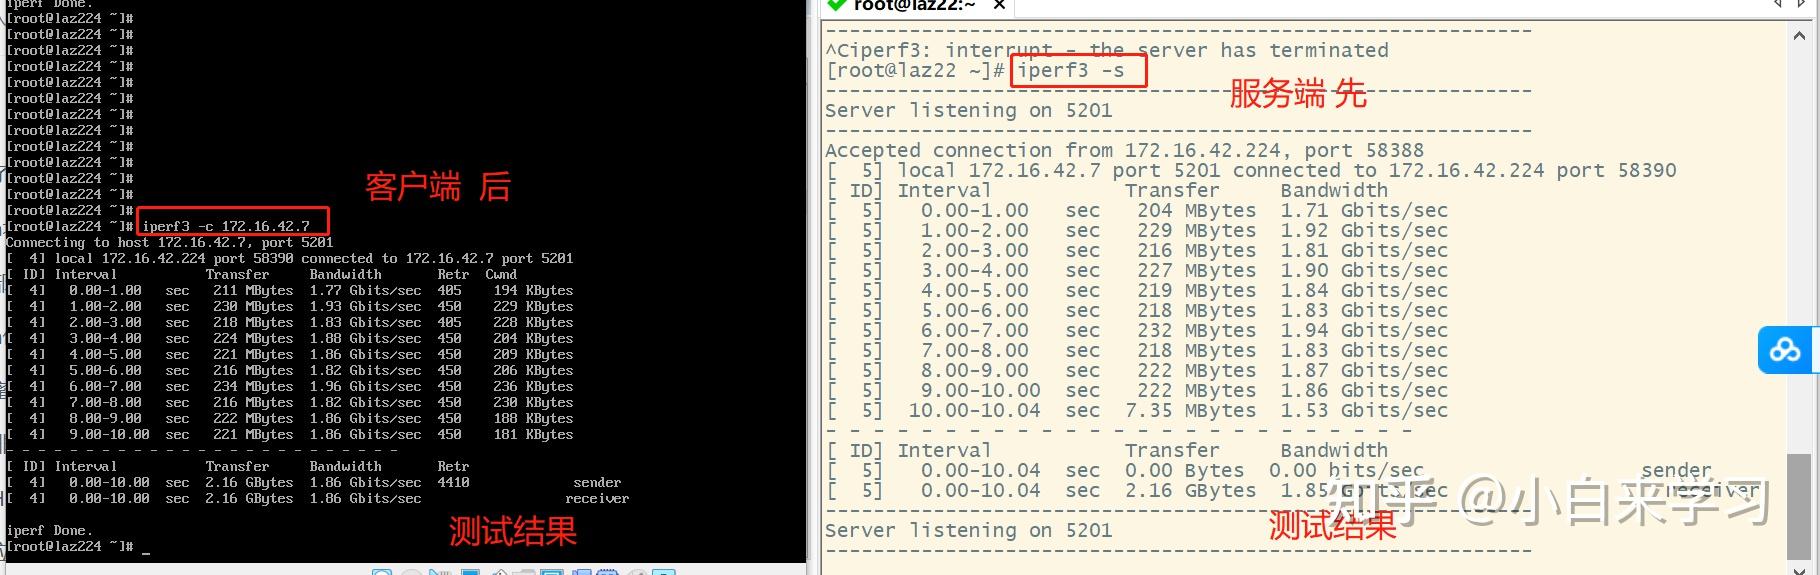Select the root@laz22:~ session tab

pyautogui.click(x=915, y=6)
